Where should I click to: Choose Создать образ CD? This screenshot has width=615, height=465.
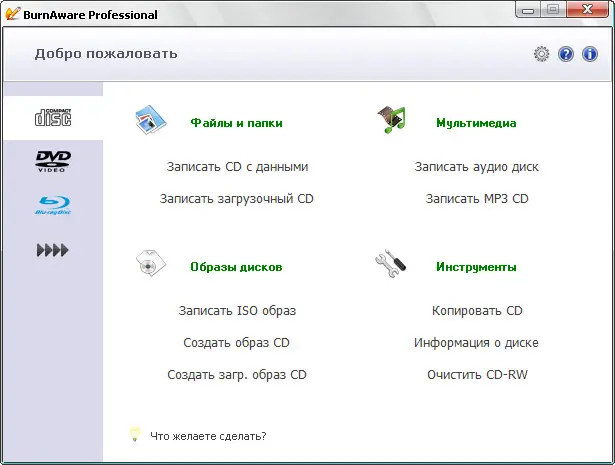pos(237,343)
